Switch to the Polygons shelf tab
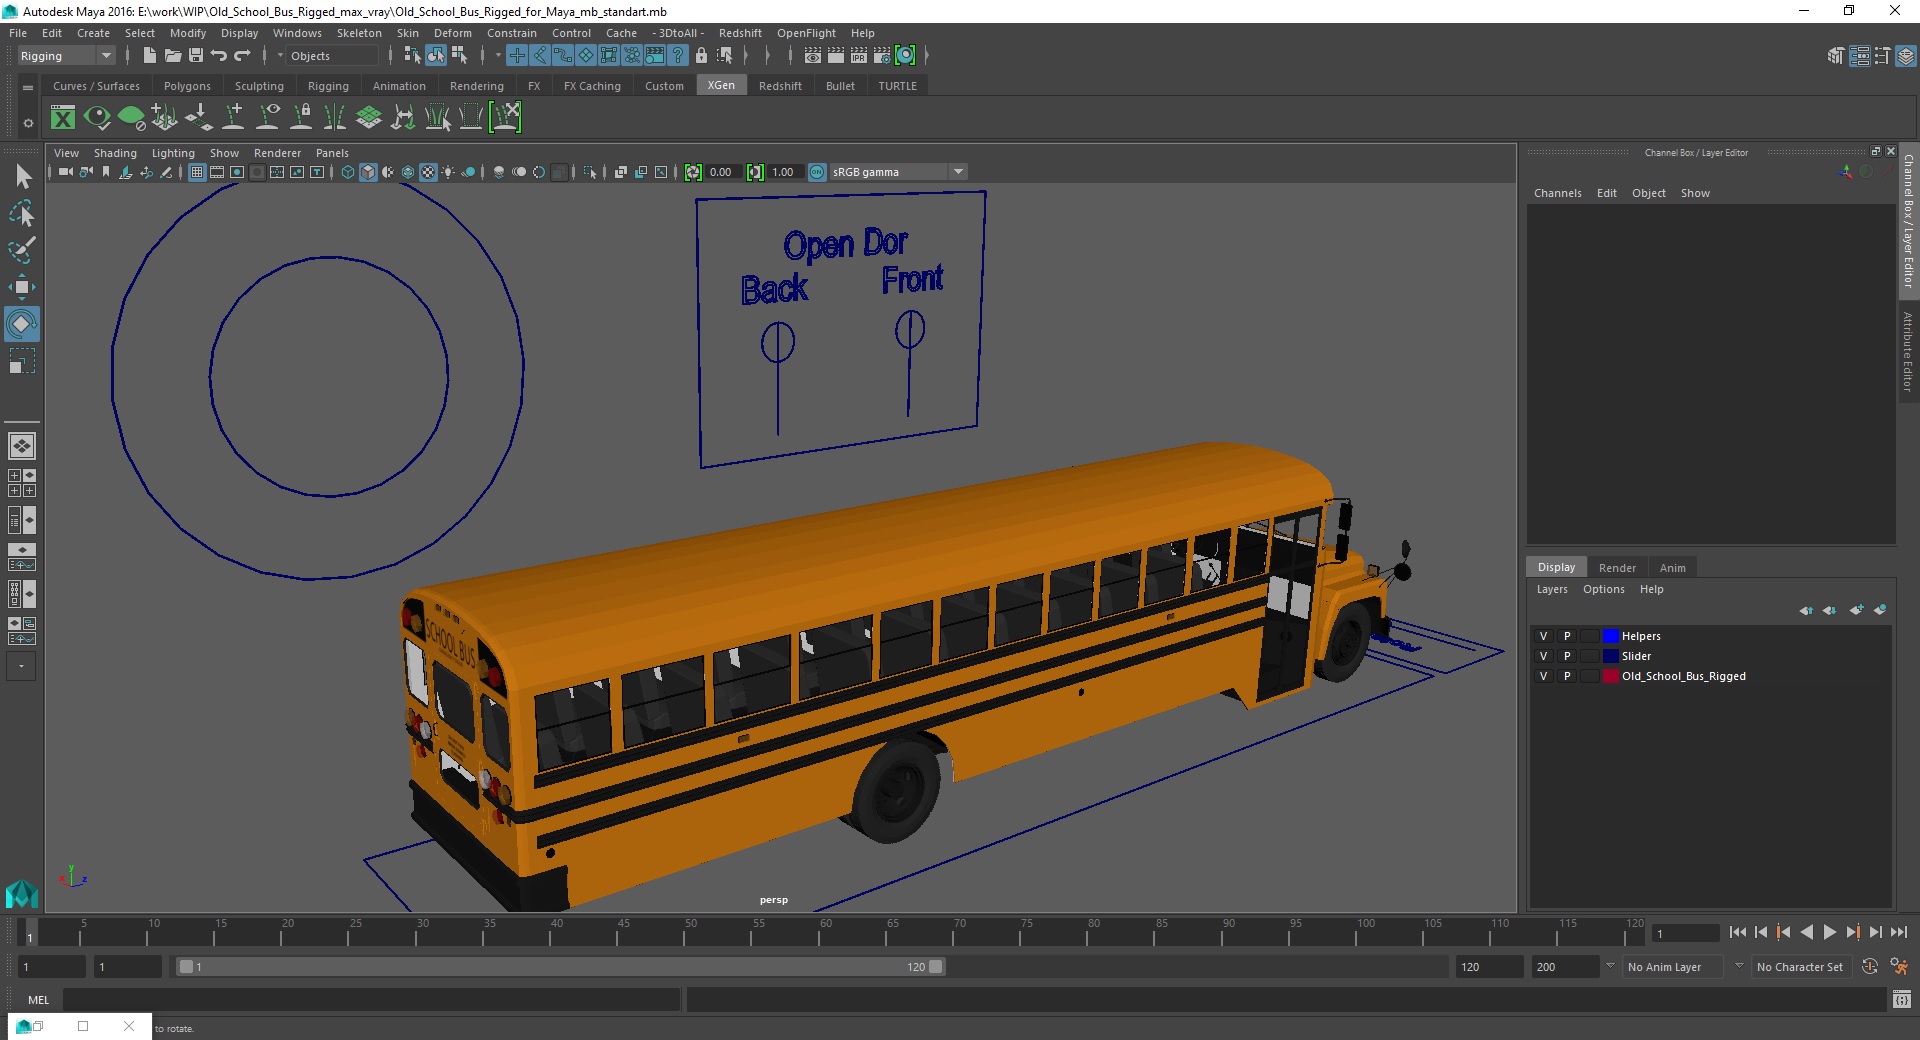 pyautogui.click(x=187, y=86)
